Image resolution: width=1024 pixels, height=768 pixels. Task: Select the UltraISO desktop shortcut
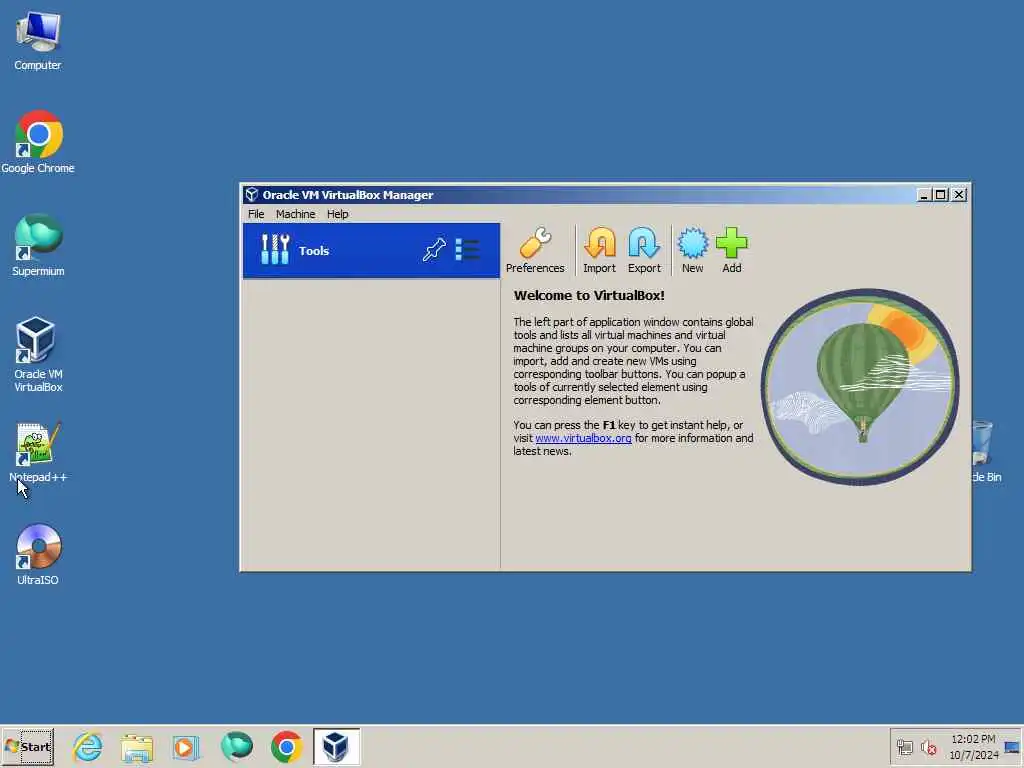pyautogui.click(x=38, y=554)
